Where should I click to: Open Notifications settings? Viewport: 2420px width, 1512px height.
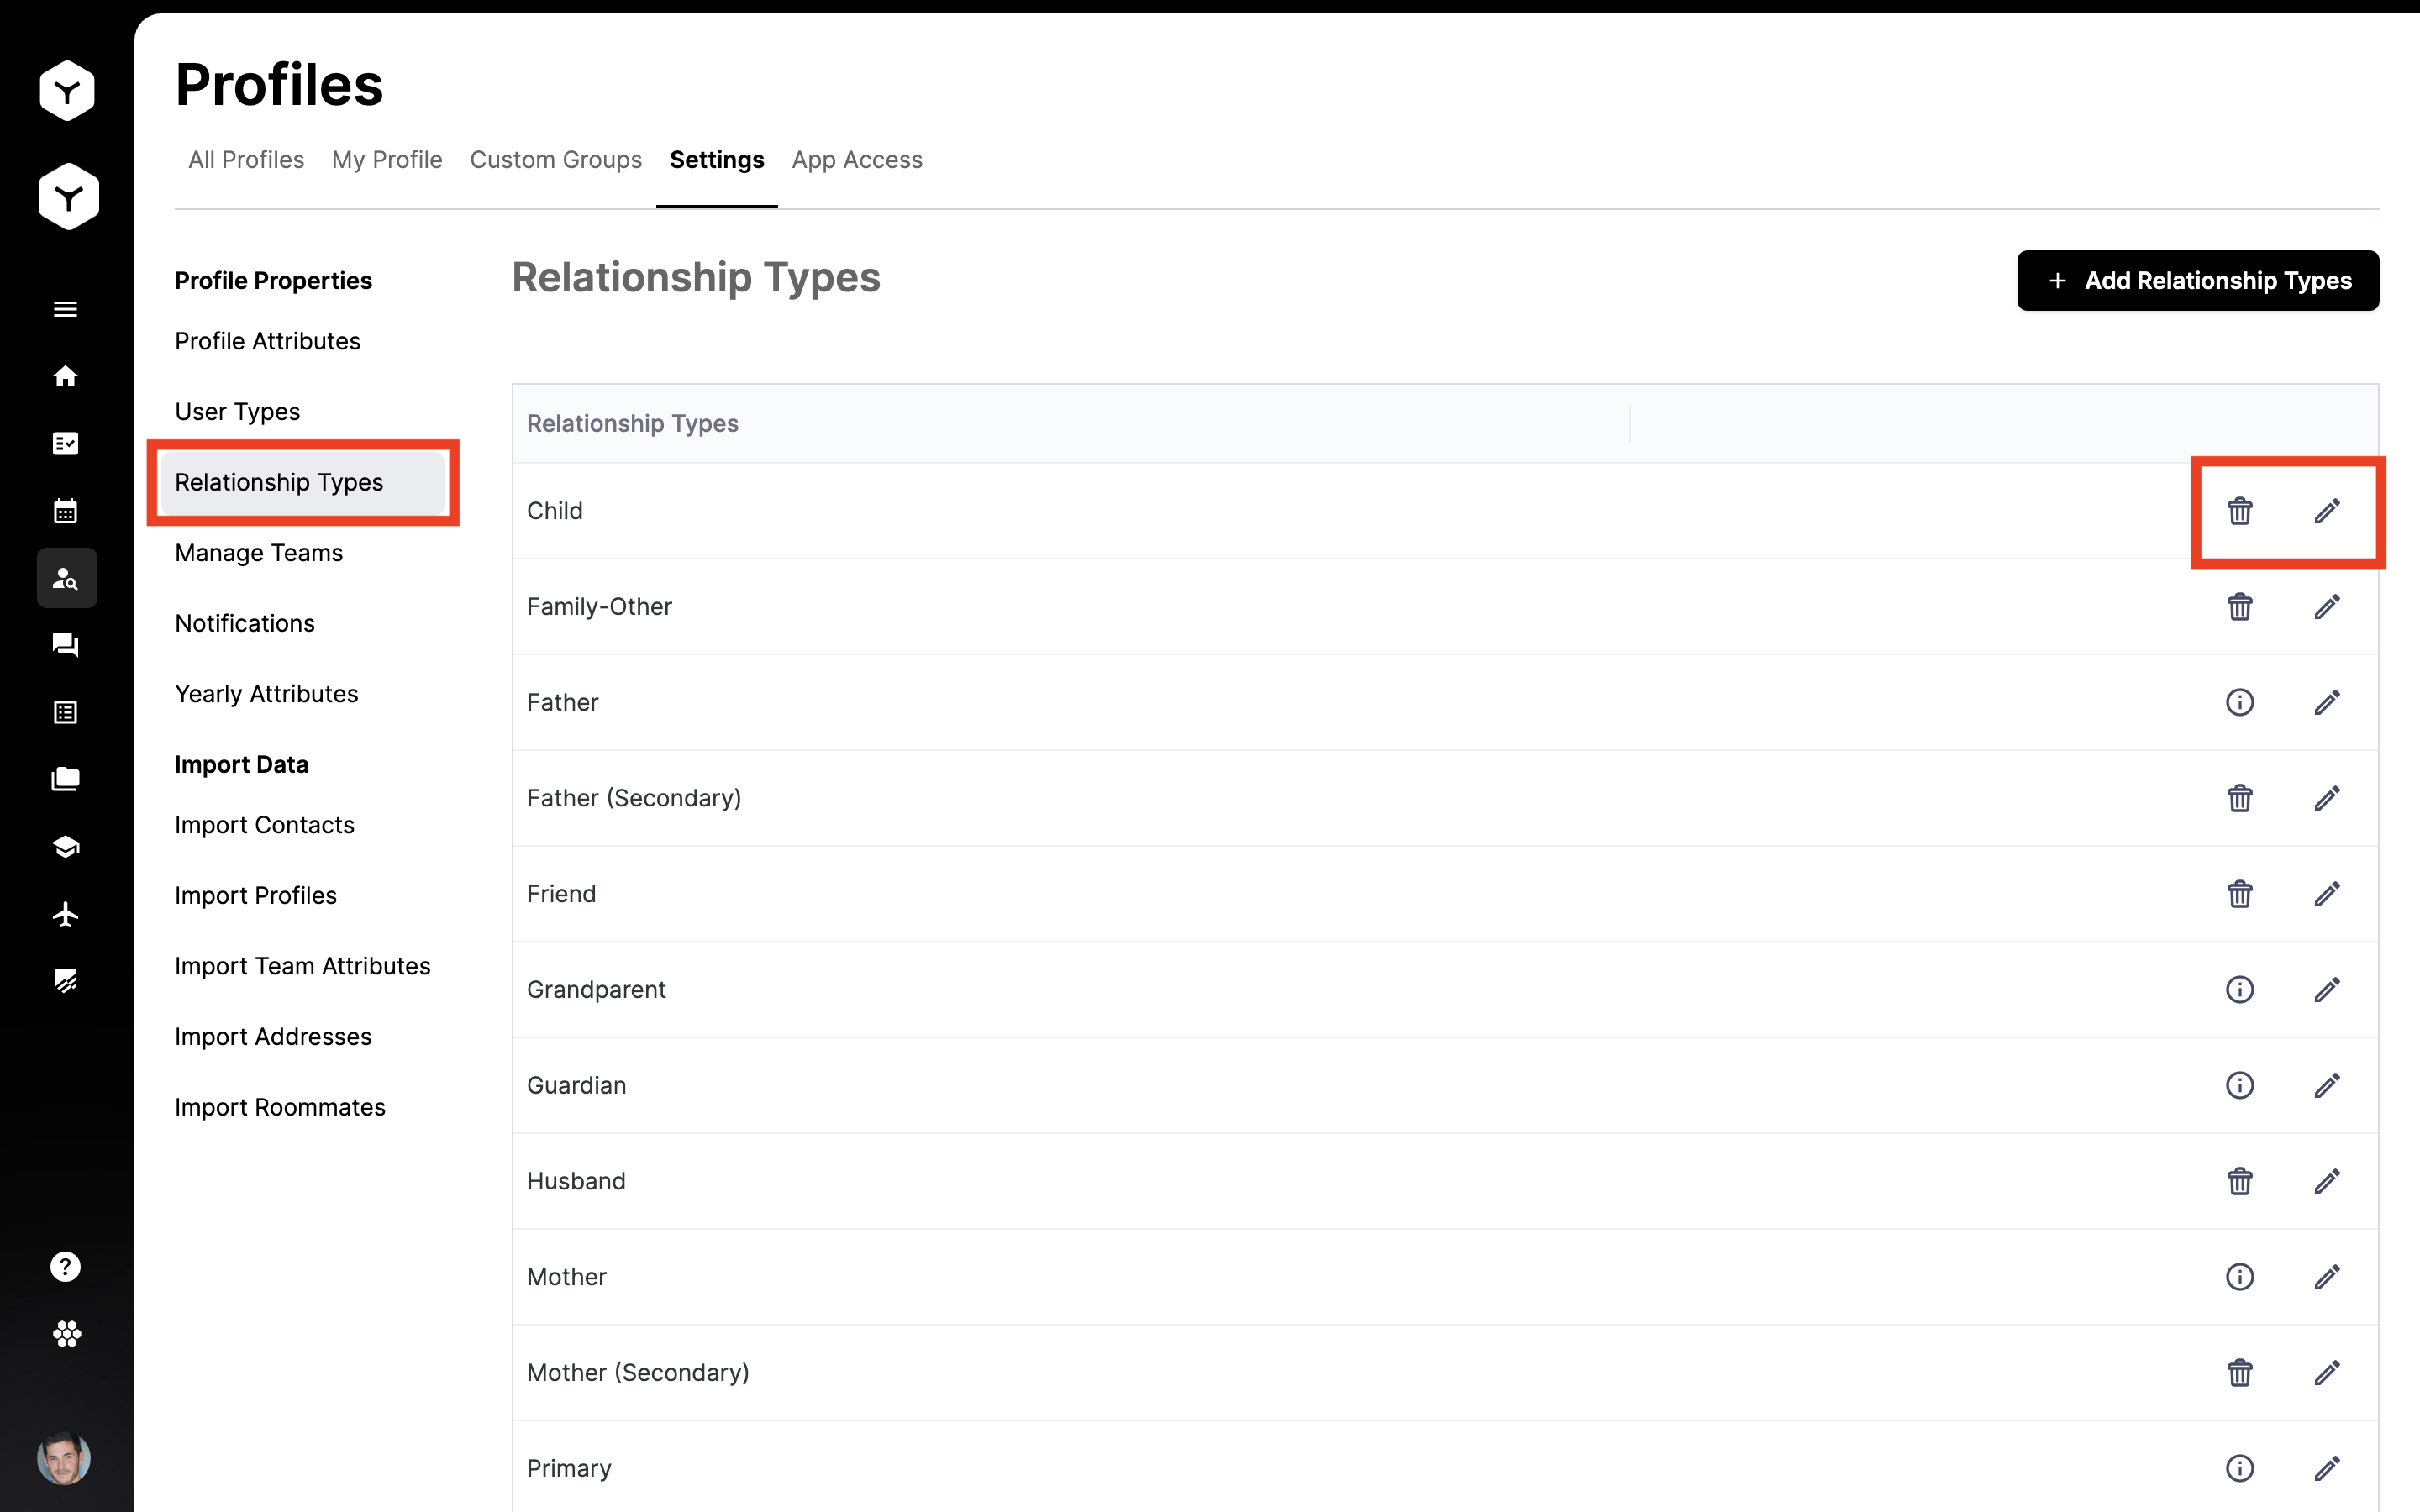245,623
